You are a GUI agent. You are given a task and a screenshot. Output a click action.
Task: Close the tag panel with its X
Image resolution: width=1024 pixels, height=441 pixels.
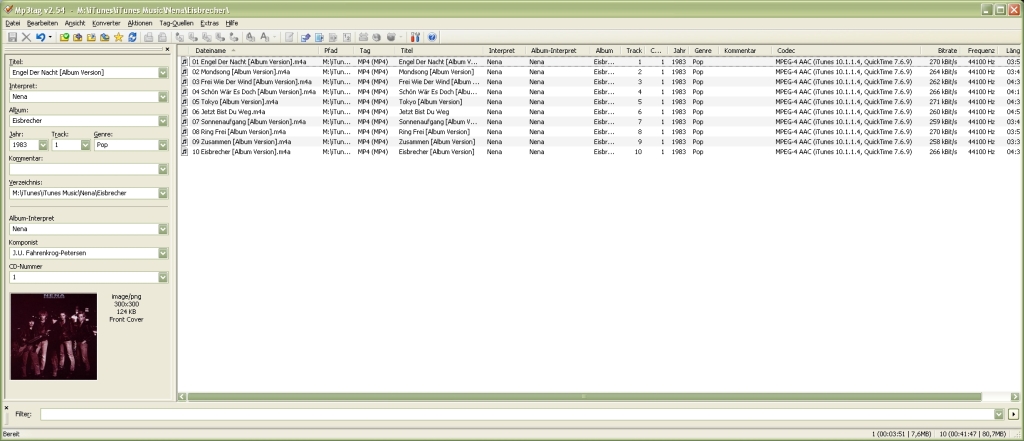pyautogui.click(x=166, y=49)
